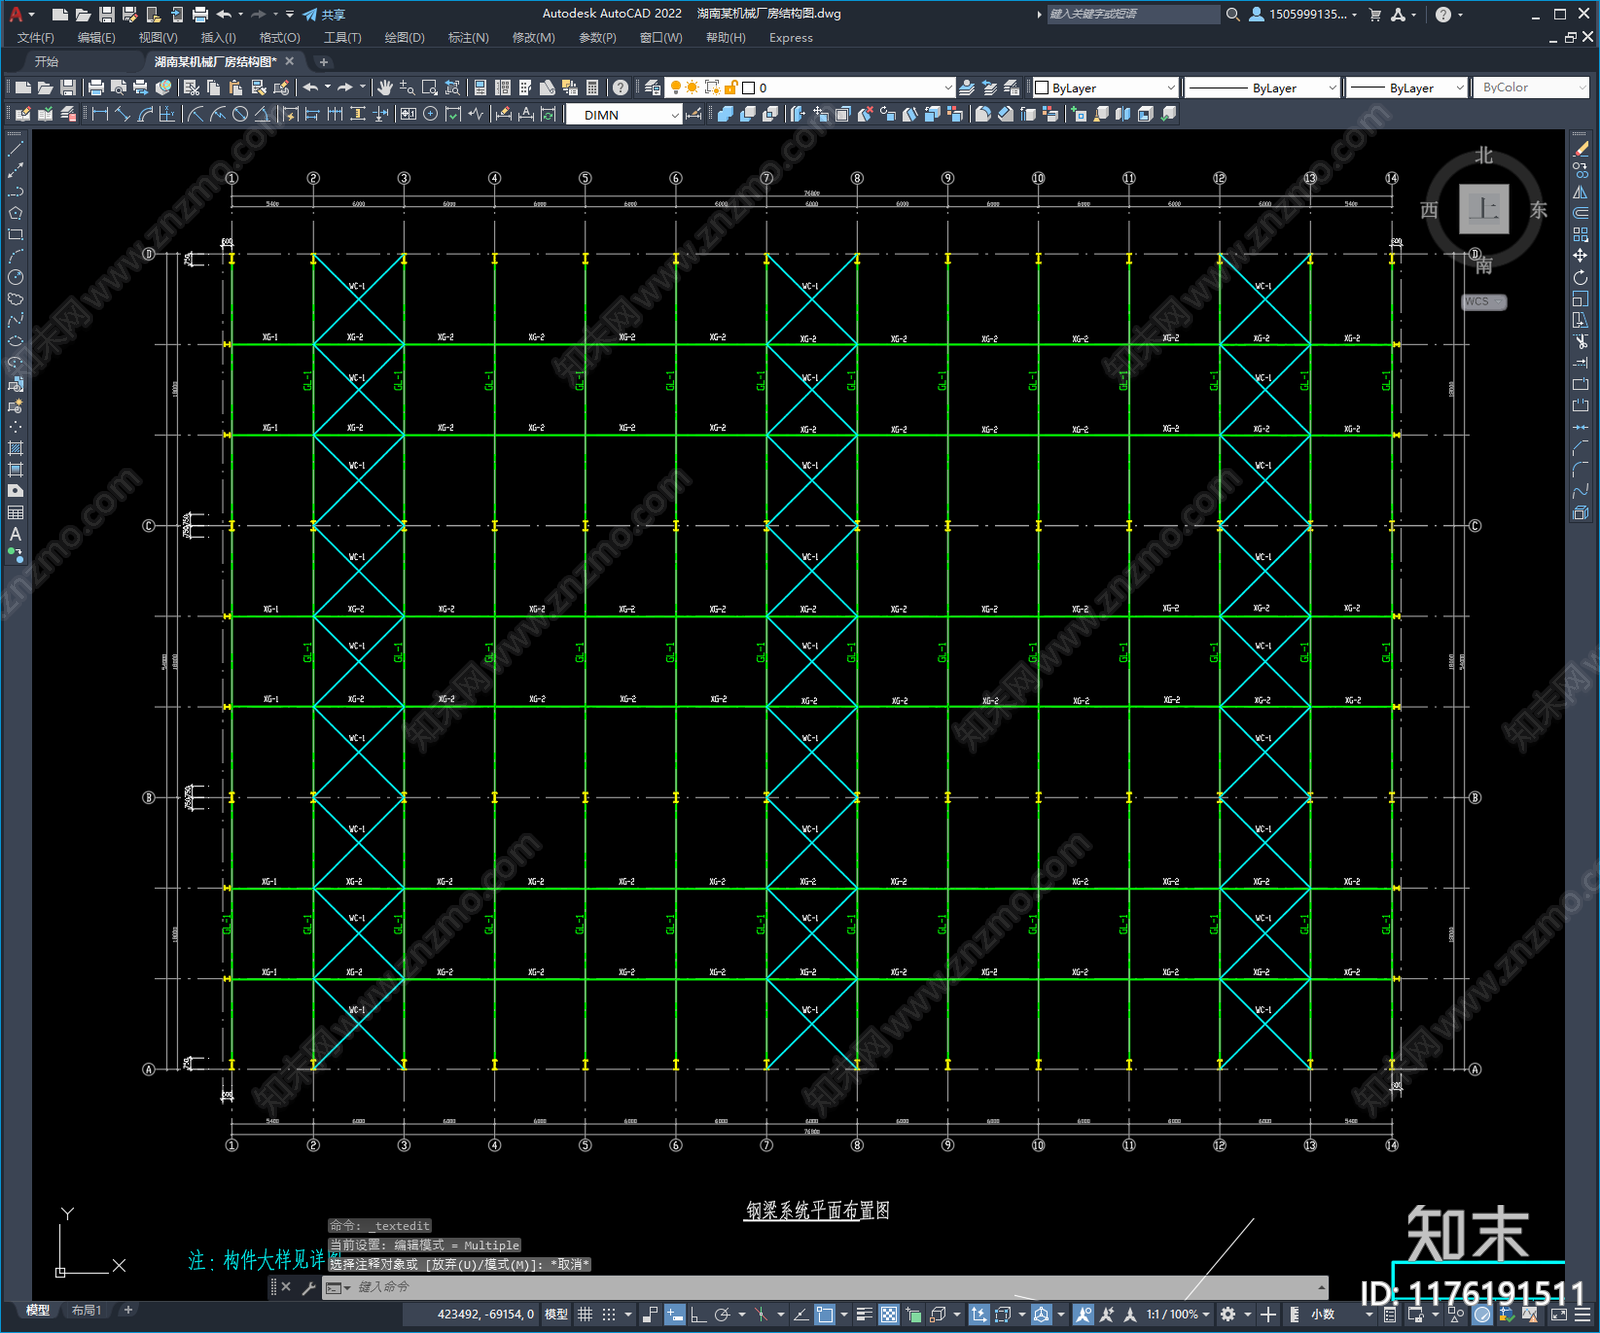The width and height of the screenshot is (1600, 1333).
Task: Click the WCS label under the ViewCube
Action: click(1483, 302)
